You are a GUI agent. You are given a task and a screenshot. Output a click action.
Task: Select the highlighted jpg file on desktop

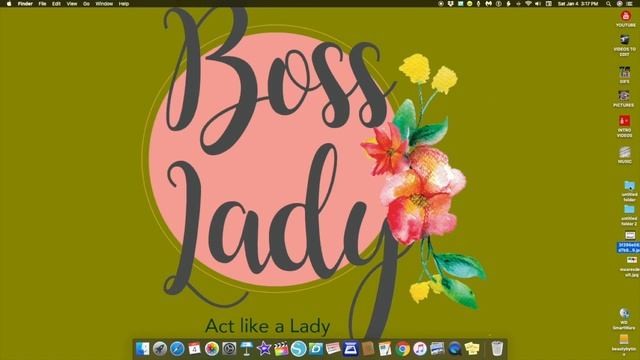click(x=629, y=242)
